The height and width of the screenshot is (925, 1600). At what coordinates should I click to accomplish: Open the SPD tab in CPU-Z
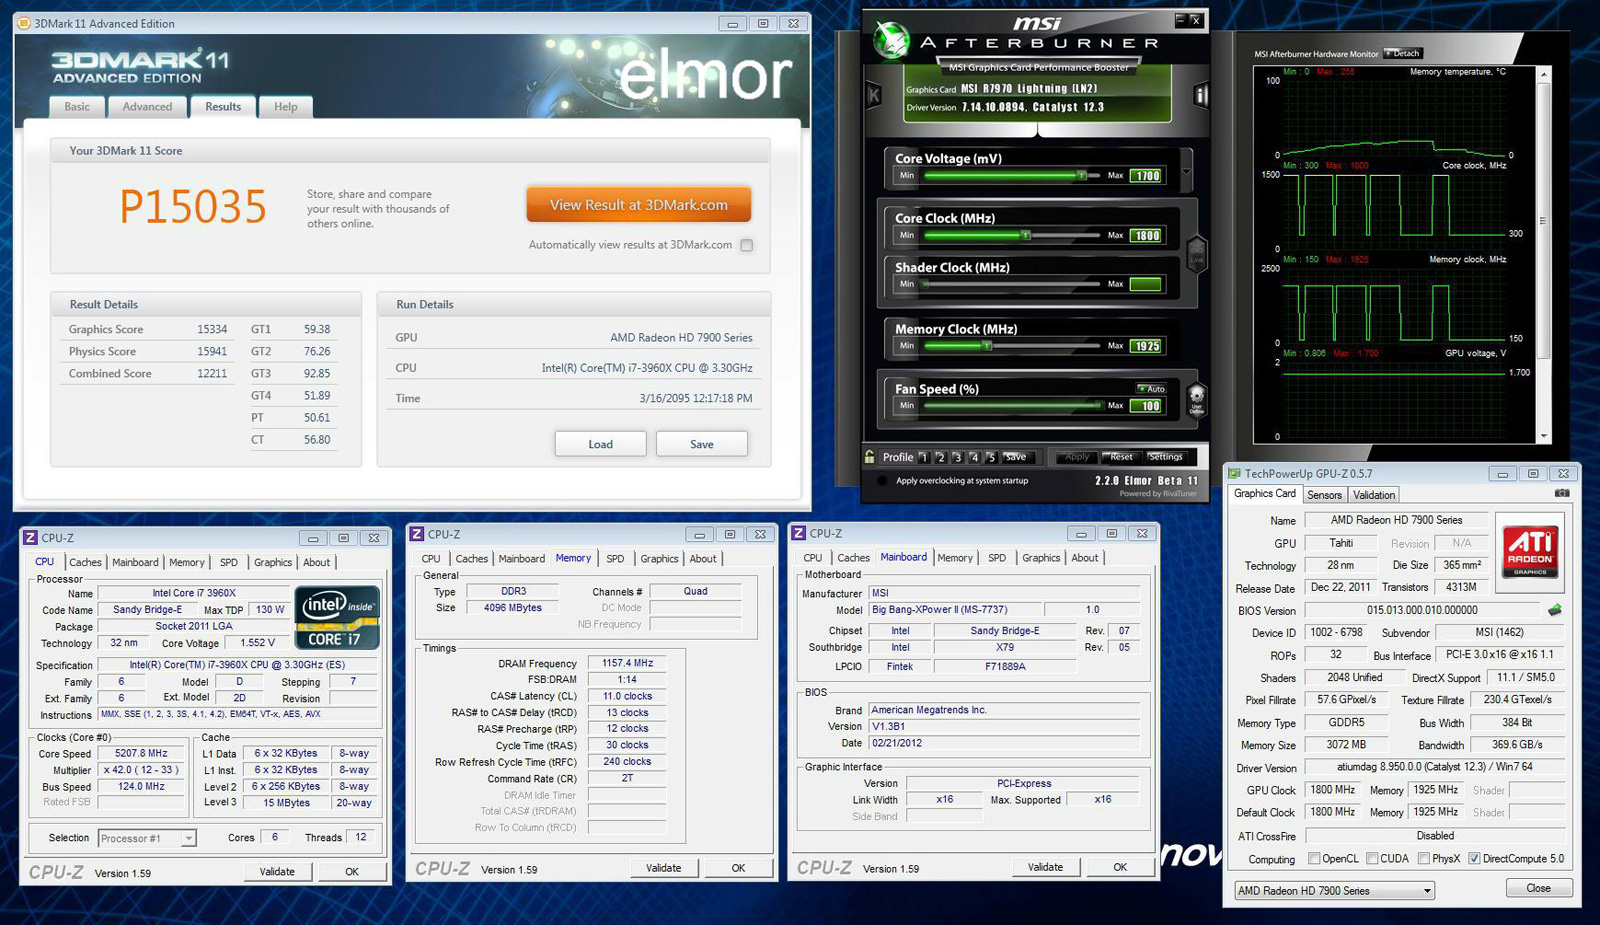pyautogui.click(x=228, y=562)
